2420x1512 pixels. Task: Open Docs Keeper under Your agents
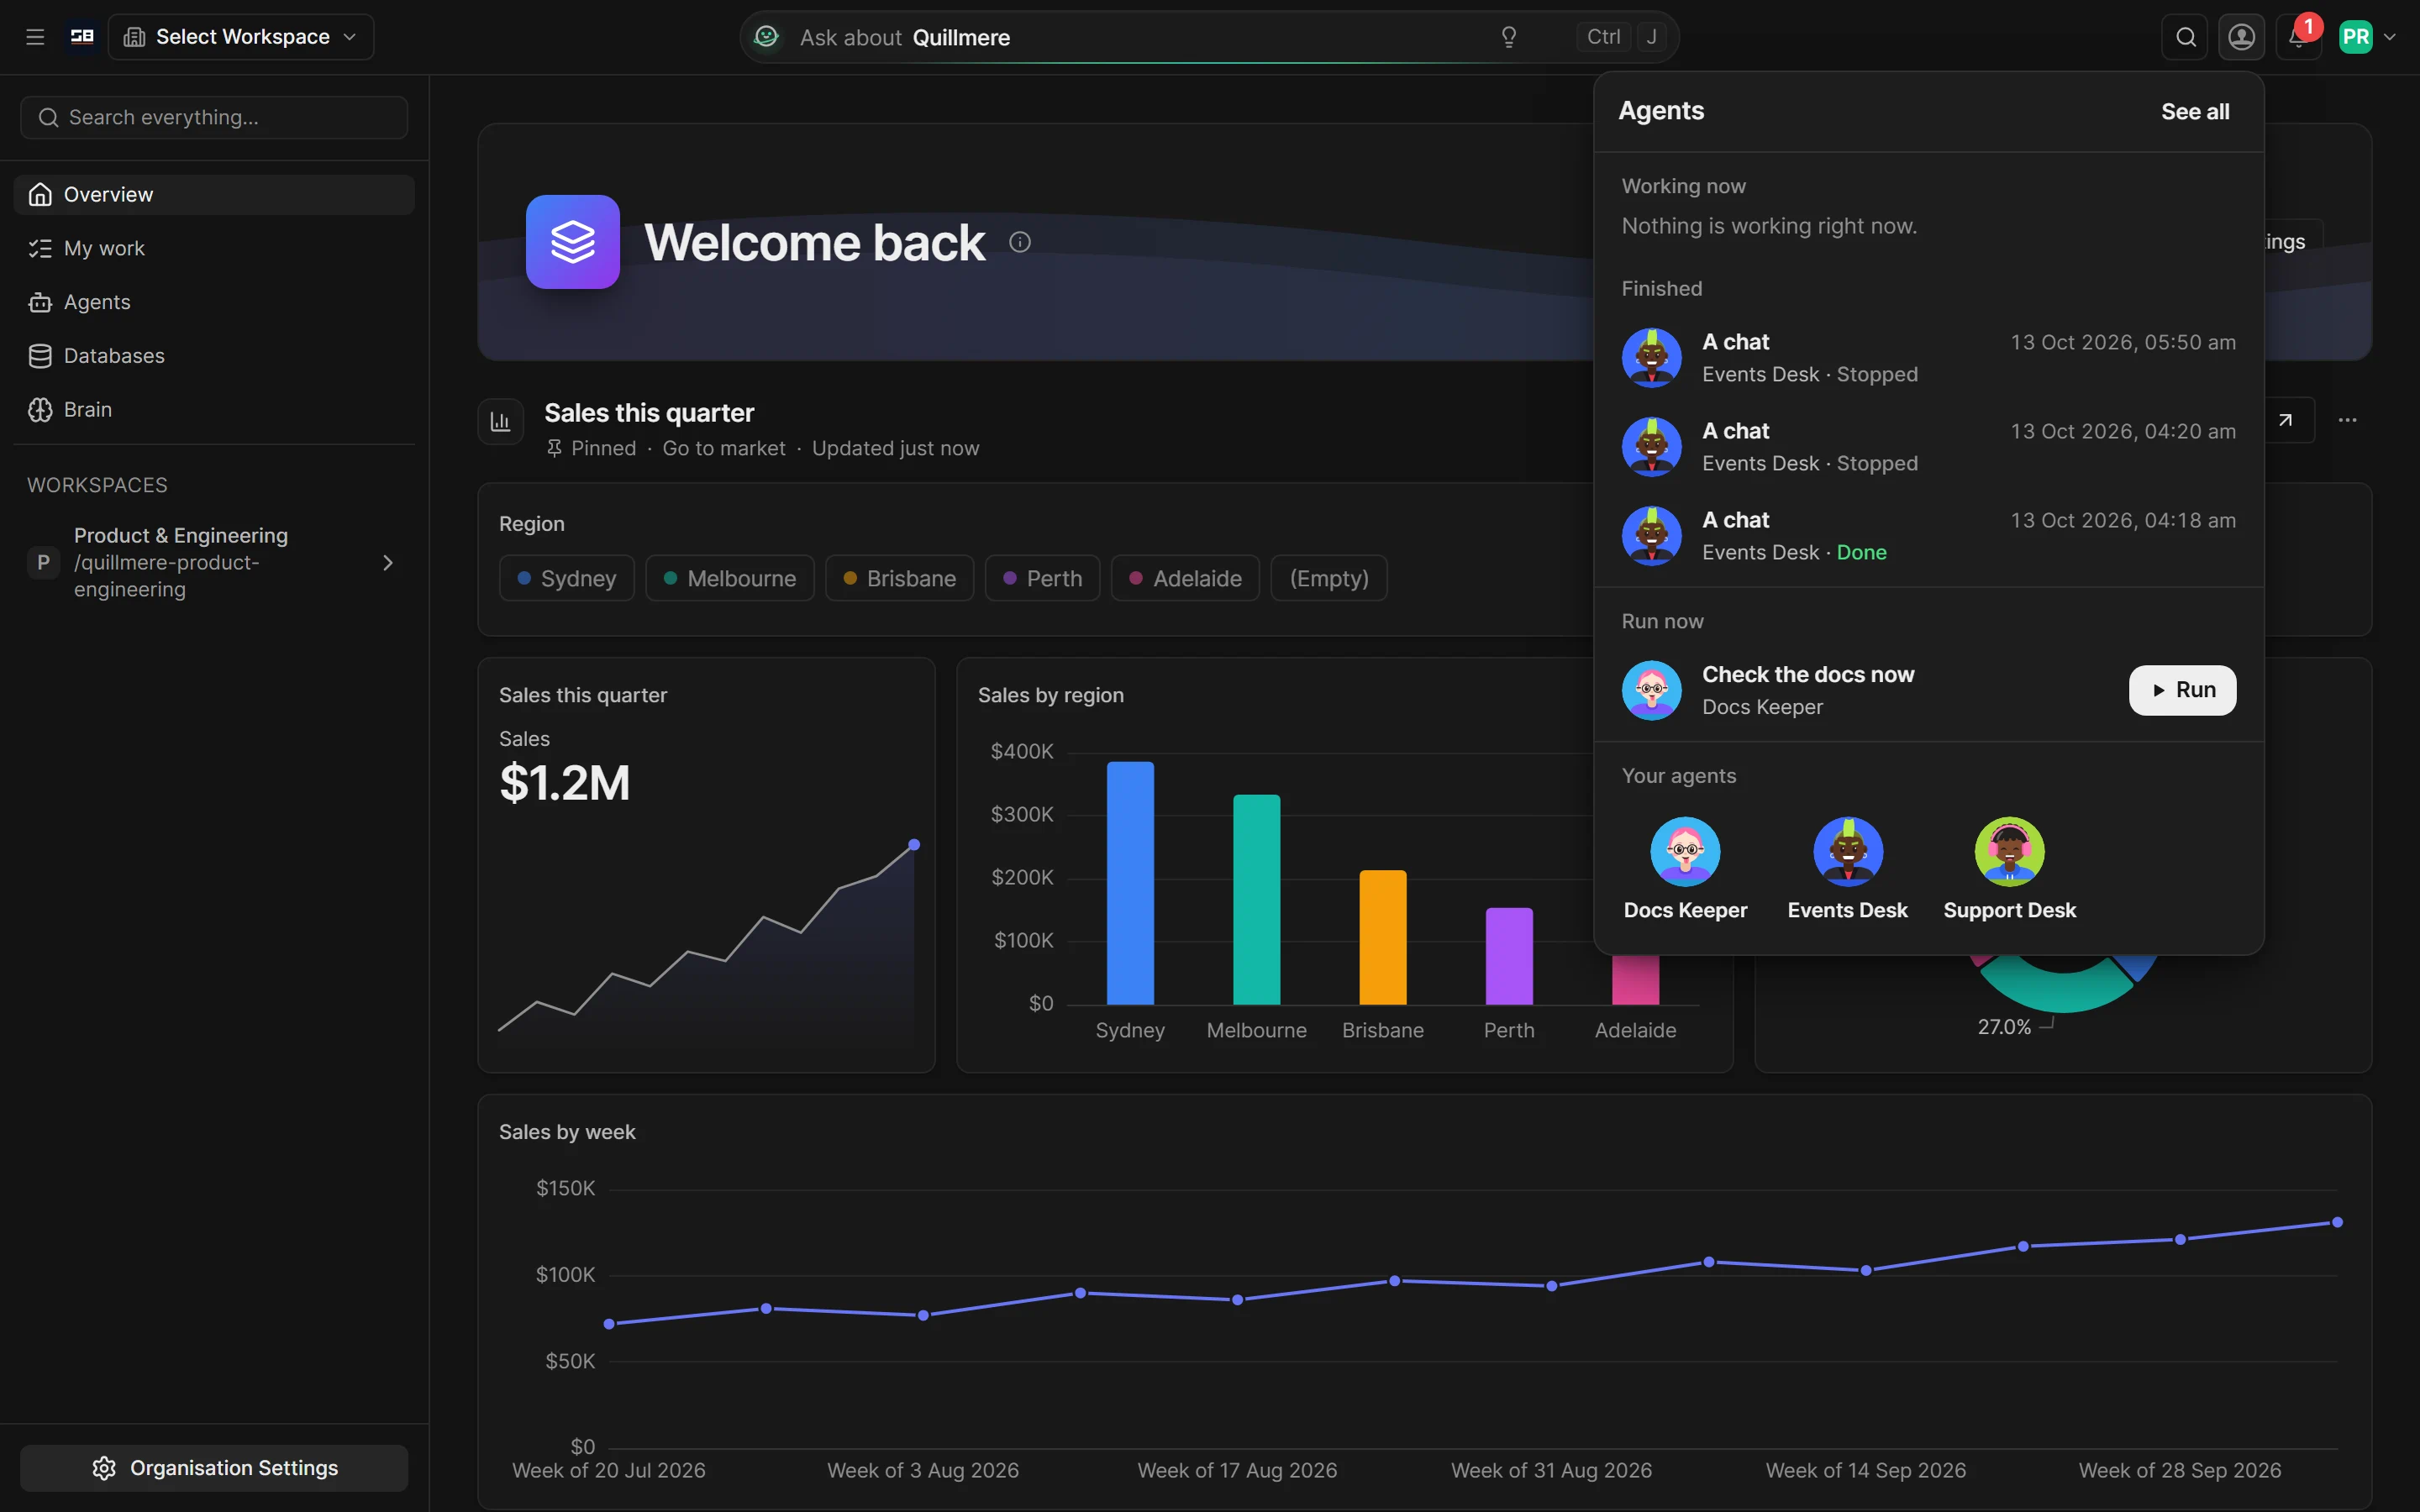(1685, 868)
